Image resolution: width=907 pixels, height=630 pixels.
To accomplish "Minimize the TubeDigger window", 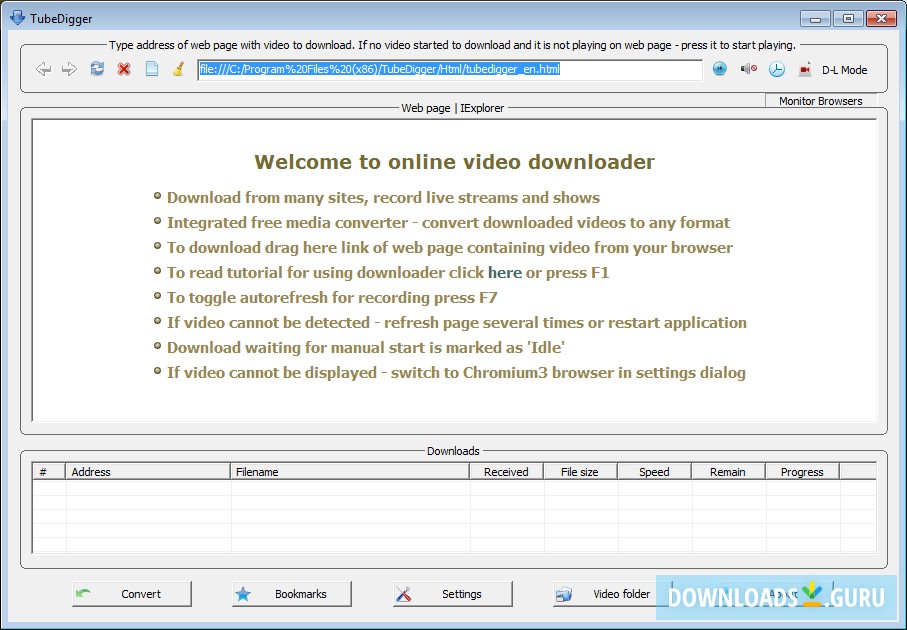I will pos(816,19).
